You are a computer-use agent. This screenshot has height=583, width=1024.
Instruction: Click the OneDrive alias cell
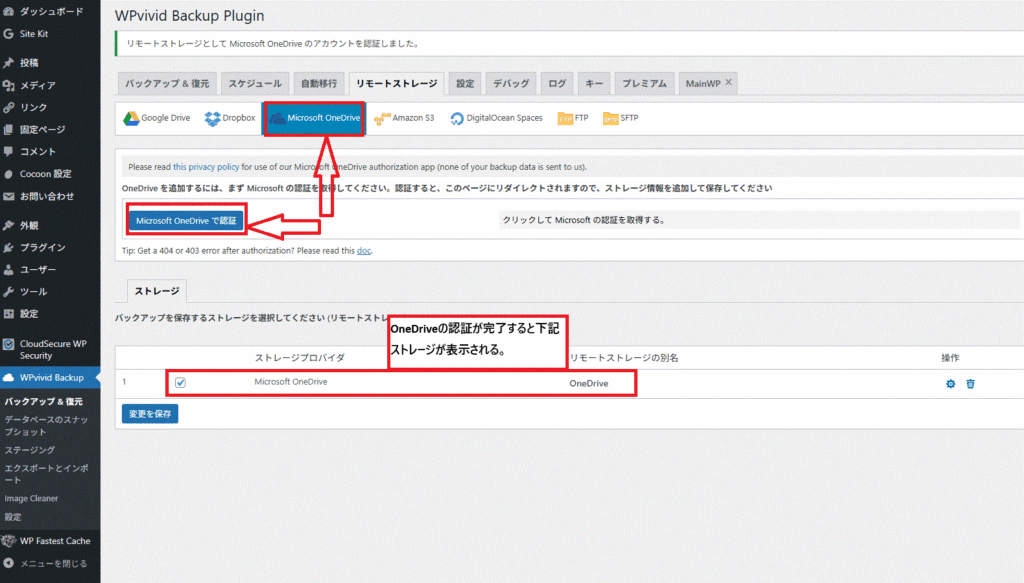pos(588,384)
